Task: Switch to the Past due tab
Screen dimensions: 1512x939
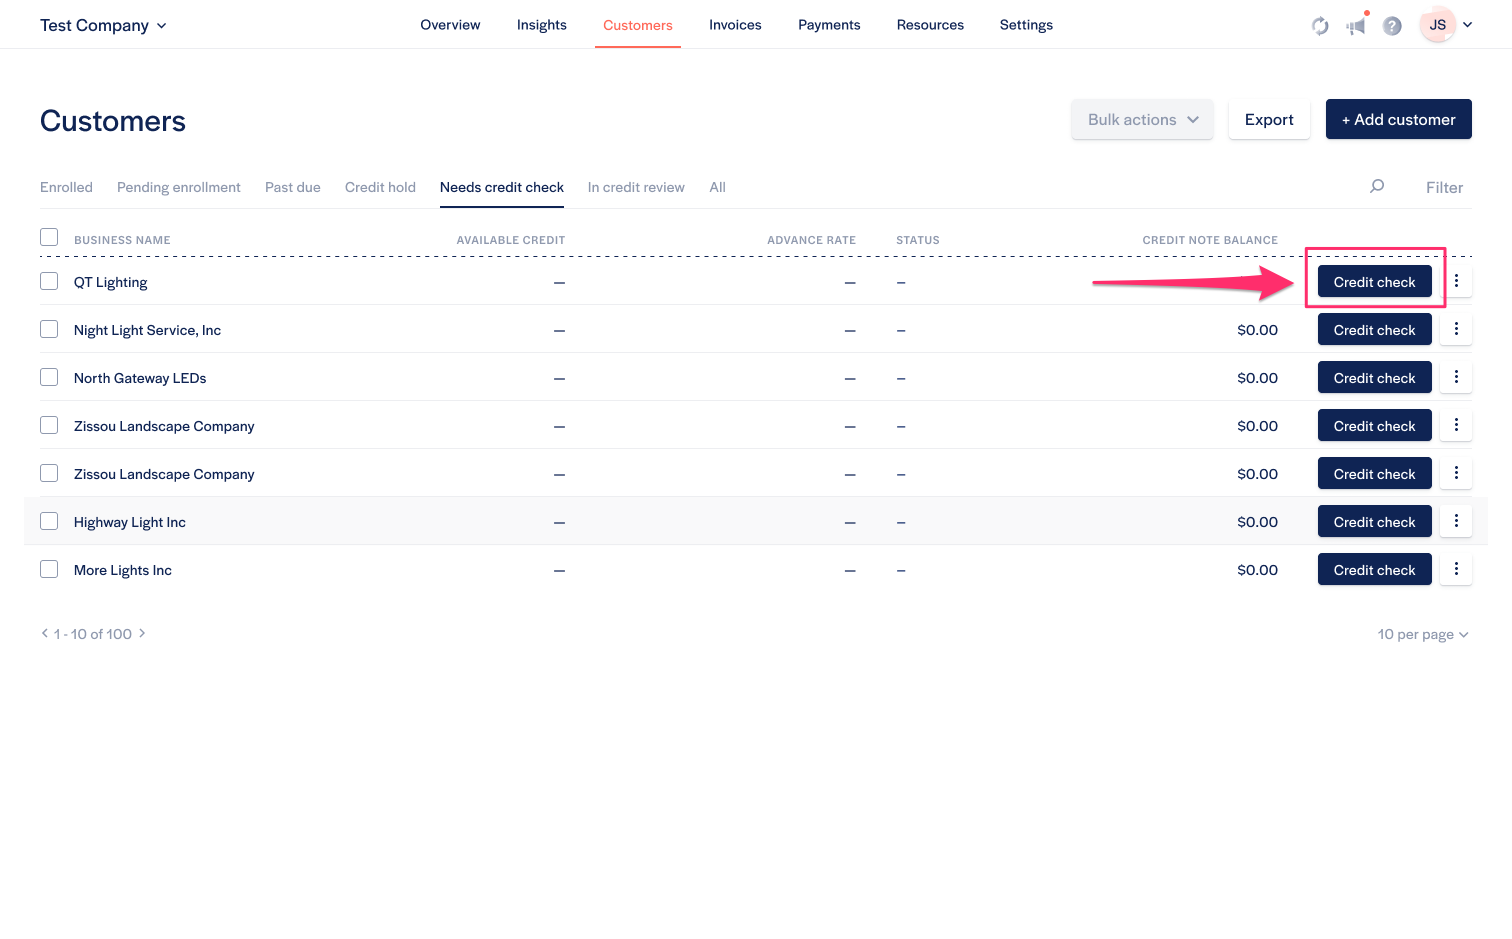Action: point(292,187)
